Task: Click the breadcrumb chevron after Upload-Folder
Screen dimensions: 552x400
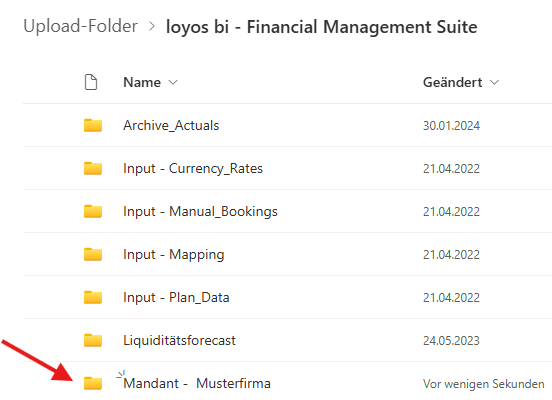Action: tap(152, 26)
